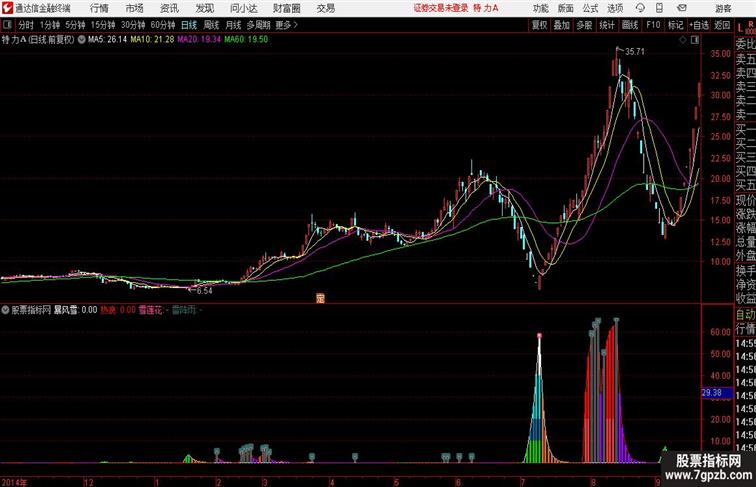The image size is (756, 487).
Task: Select the 日线 daily period tab
Action: tap(189, 25)
